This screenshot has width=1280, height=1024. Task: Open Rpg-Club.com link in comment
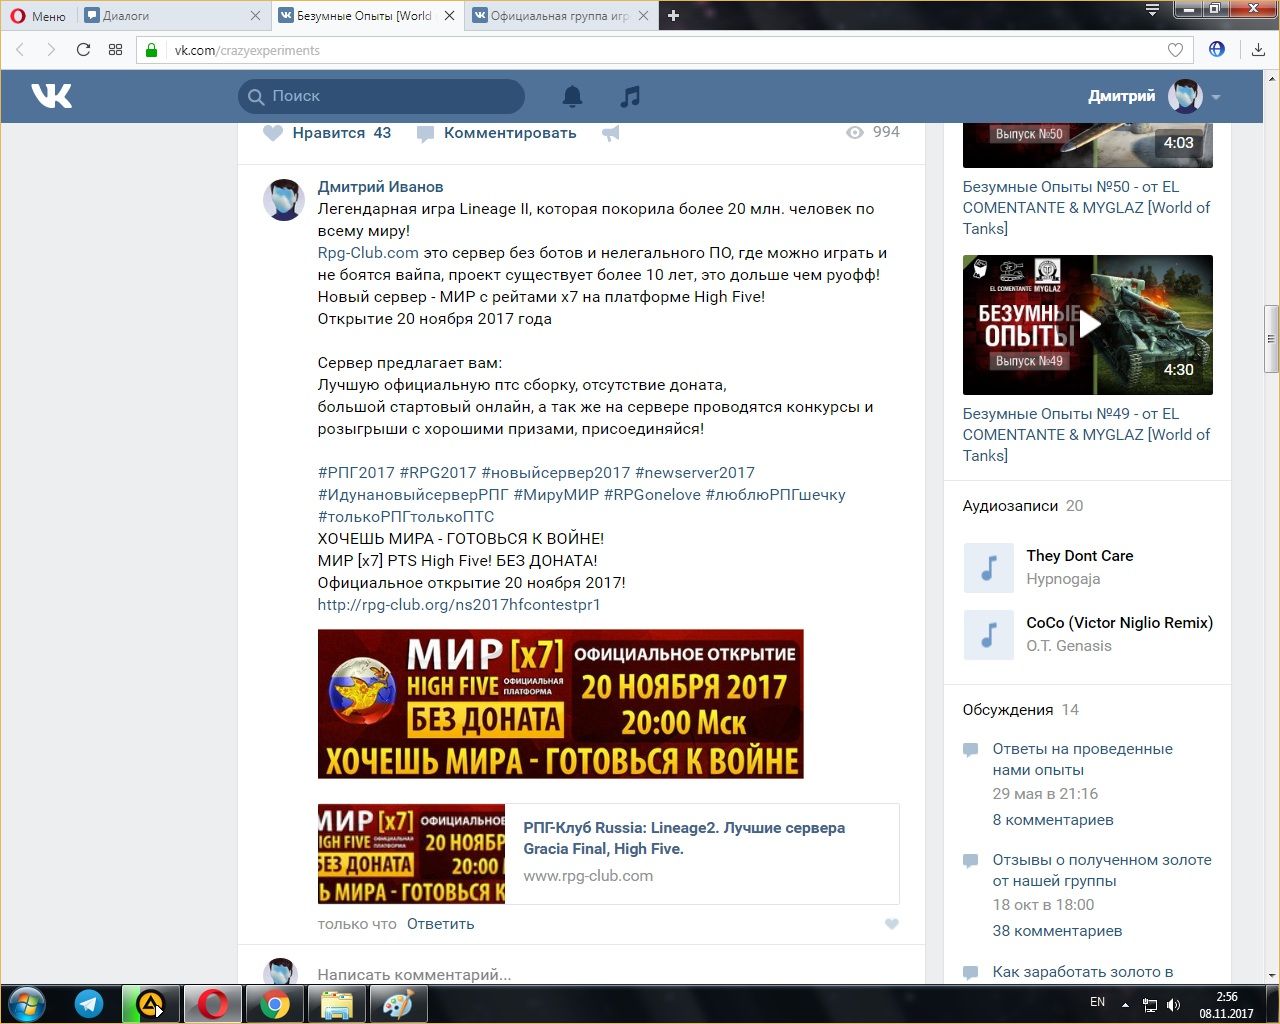point(368,253)
